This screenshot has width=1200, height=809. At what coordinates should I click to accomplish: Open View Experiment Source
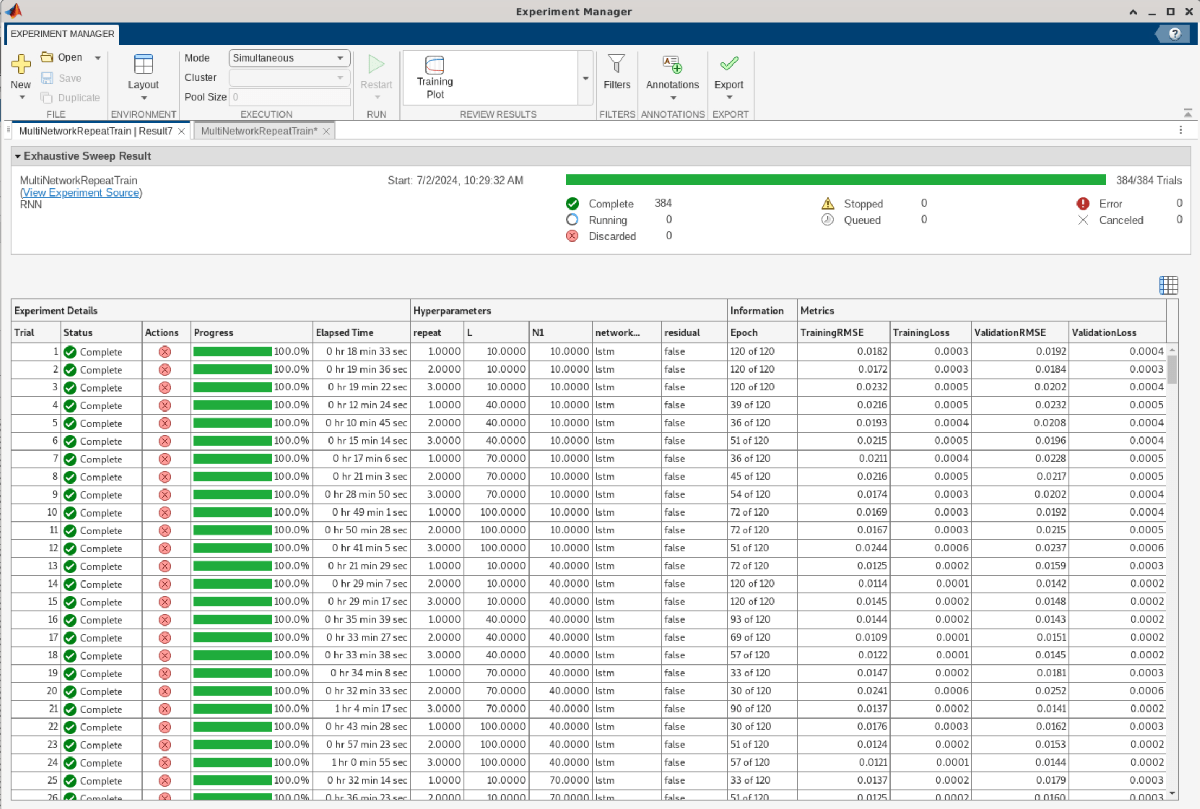80,192
